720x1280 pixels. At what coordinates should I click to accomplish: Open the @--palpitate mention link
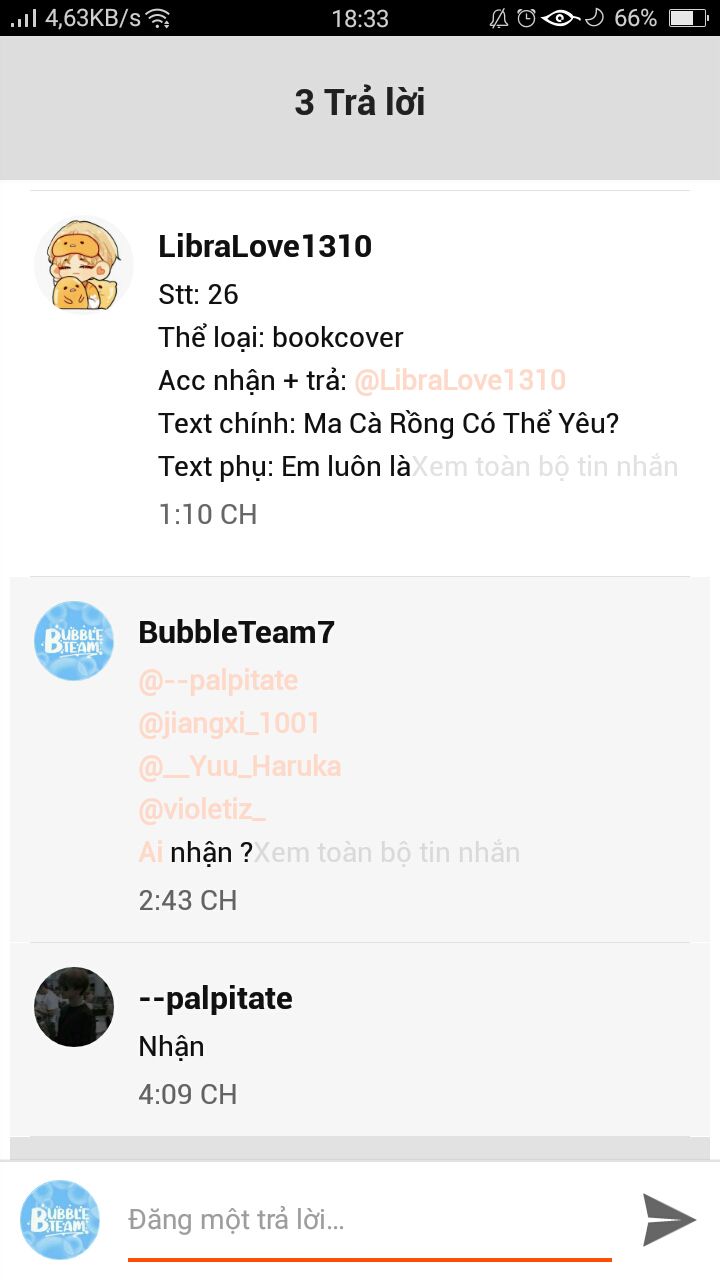click(x=218, y=681)
